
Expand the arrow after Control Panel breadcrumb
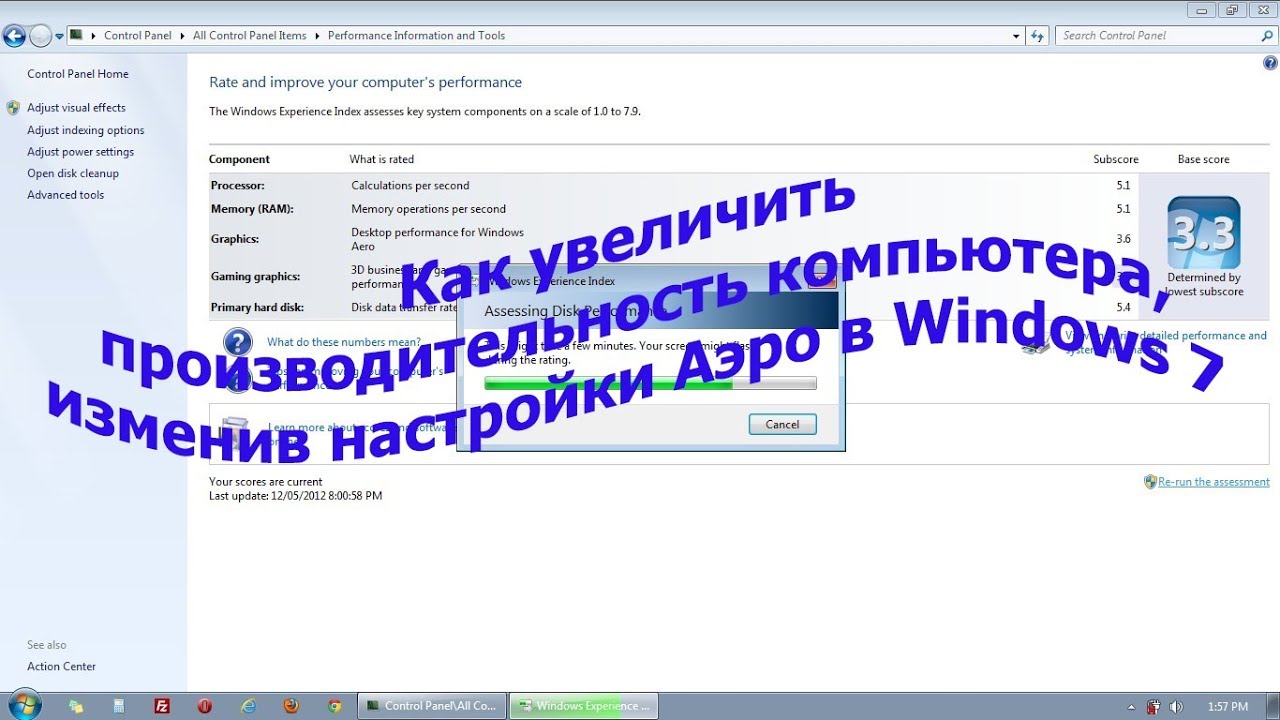182,35
